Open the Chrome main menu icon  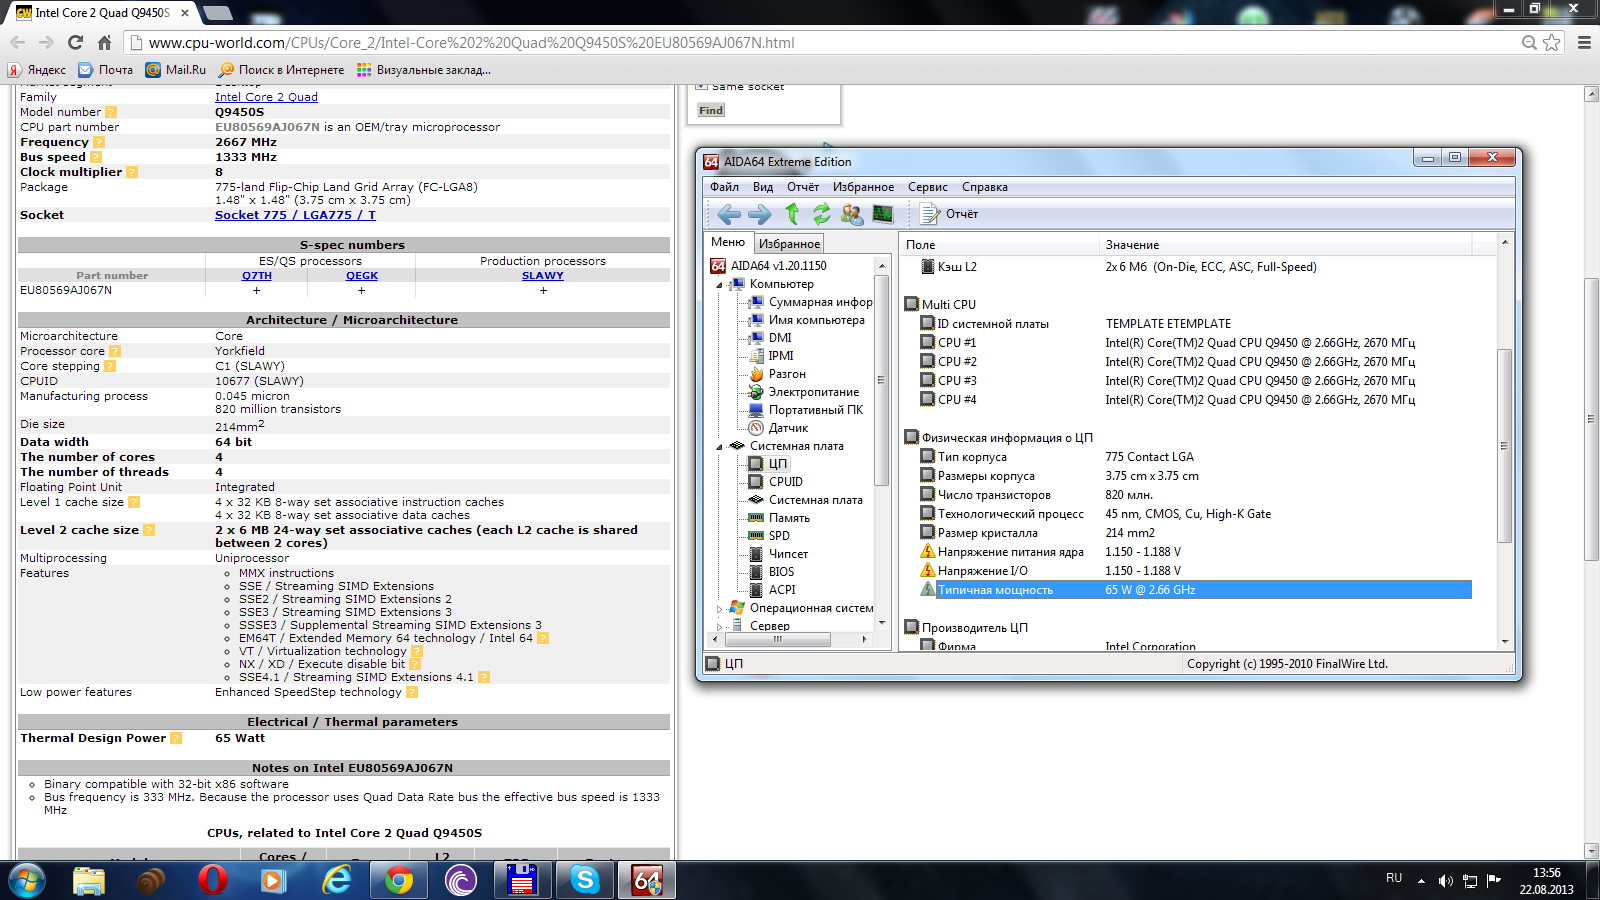1584,42
